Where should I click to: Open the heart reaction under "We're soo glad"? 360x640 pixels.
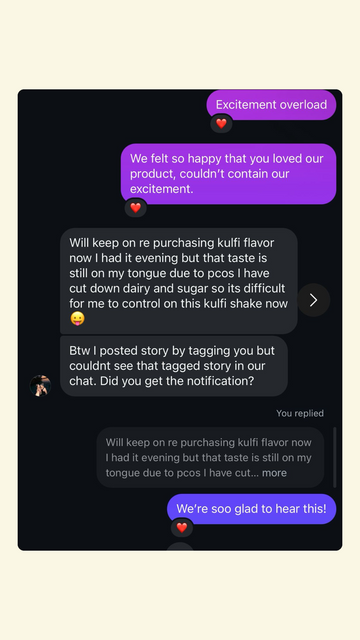(182, 527)
